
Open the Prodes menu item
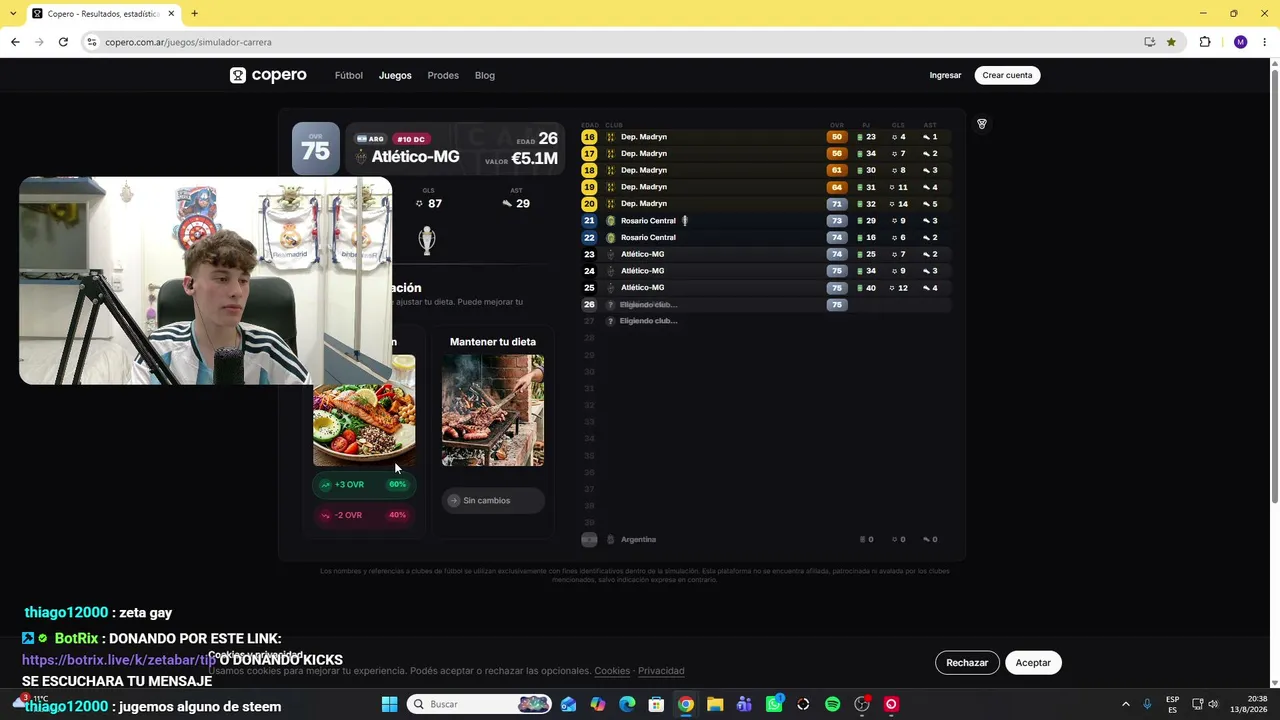[443, 75]
